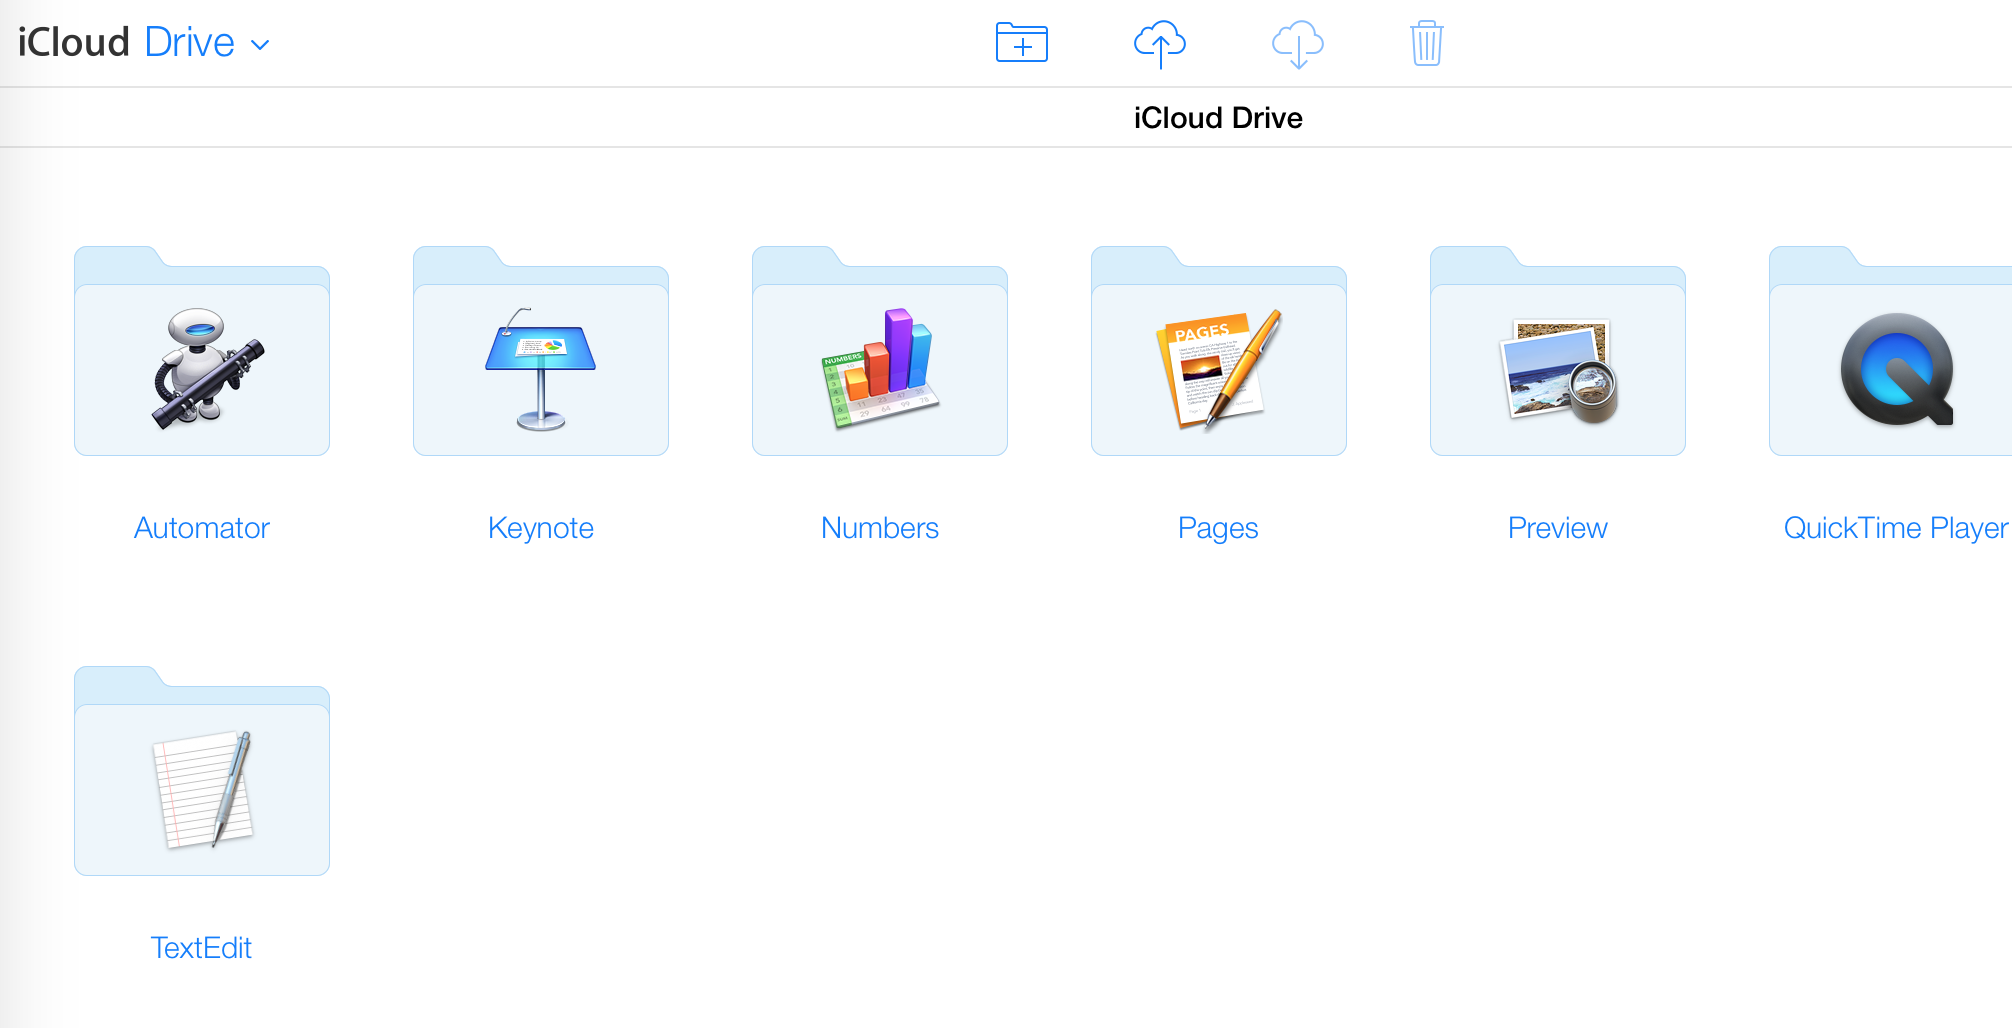Click the Download from iCloud icon
The image size is (2012, 1028).
click(x=1297, y=44)
